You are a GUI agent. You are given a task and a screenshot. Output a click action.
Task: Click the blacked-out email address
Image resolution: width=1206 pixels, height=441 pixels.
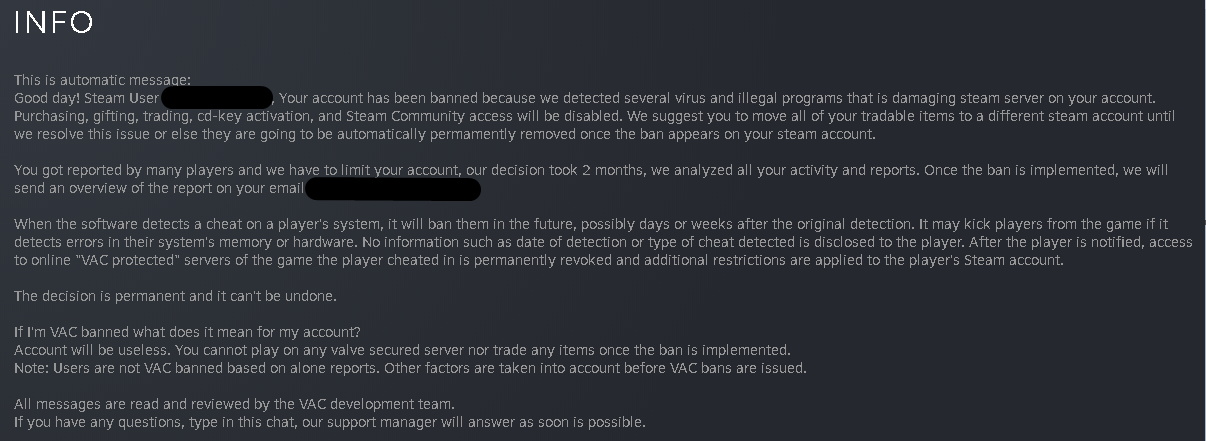tap(393, 189)
